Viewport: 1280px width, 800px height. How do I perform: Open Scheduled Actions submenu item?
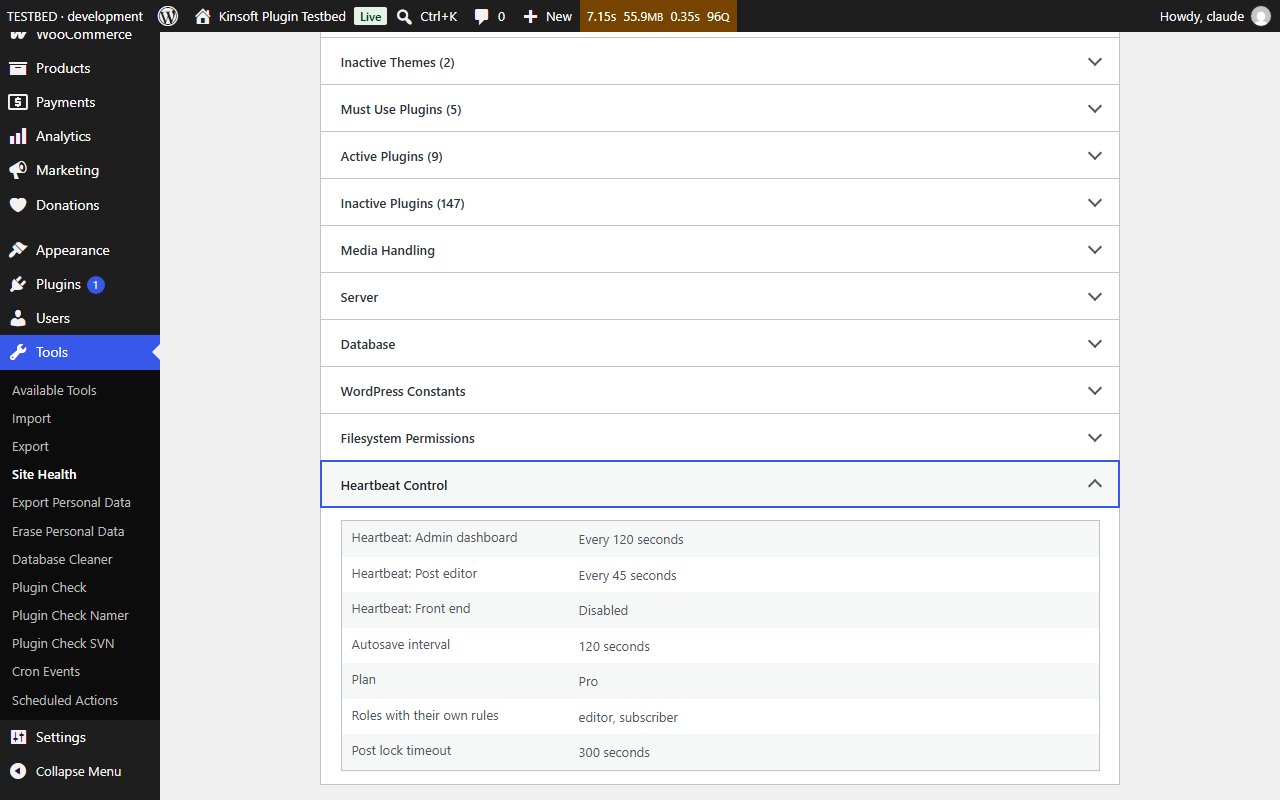[x=65, y=700]
